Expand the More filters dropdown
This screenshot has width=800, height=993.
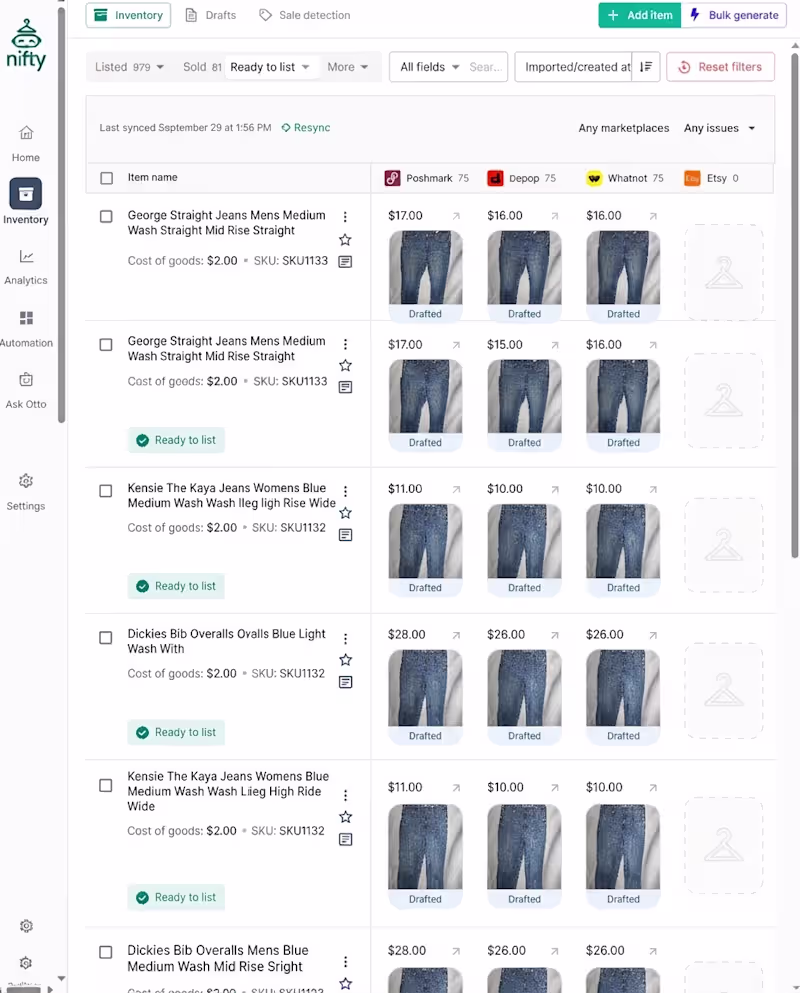347,66
